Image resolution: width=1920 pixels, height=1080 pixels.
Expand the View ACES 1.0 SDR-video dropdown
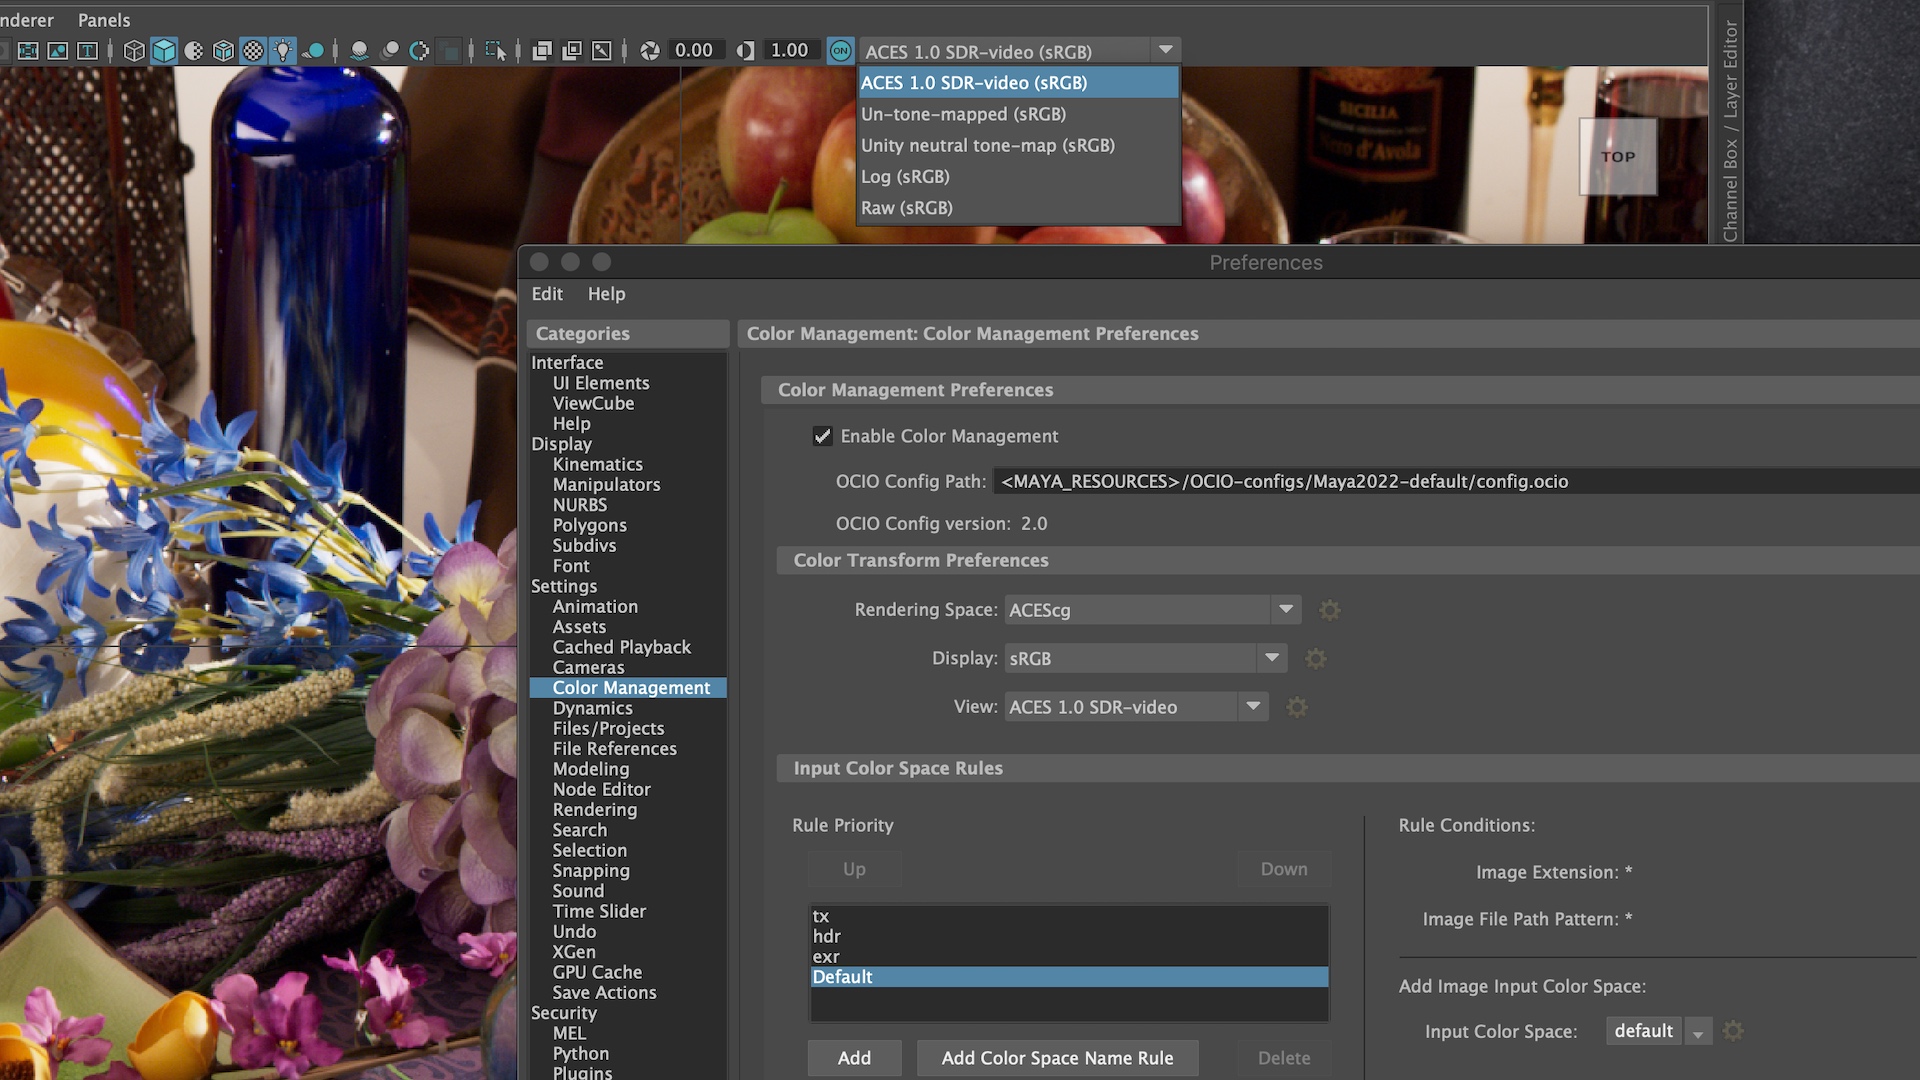pyautogui.click(x=1252, y=707)
